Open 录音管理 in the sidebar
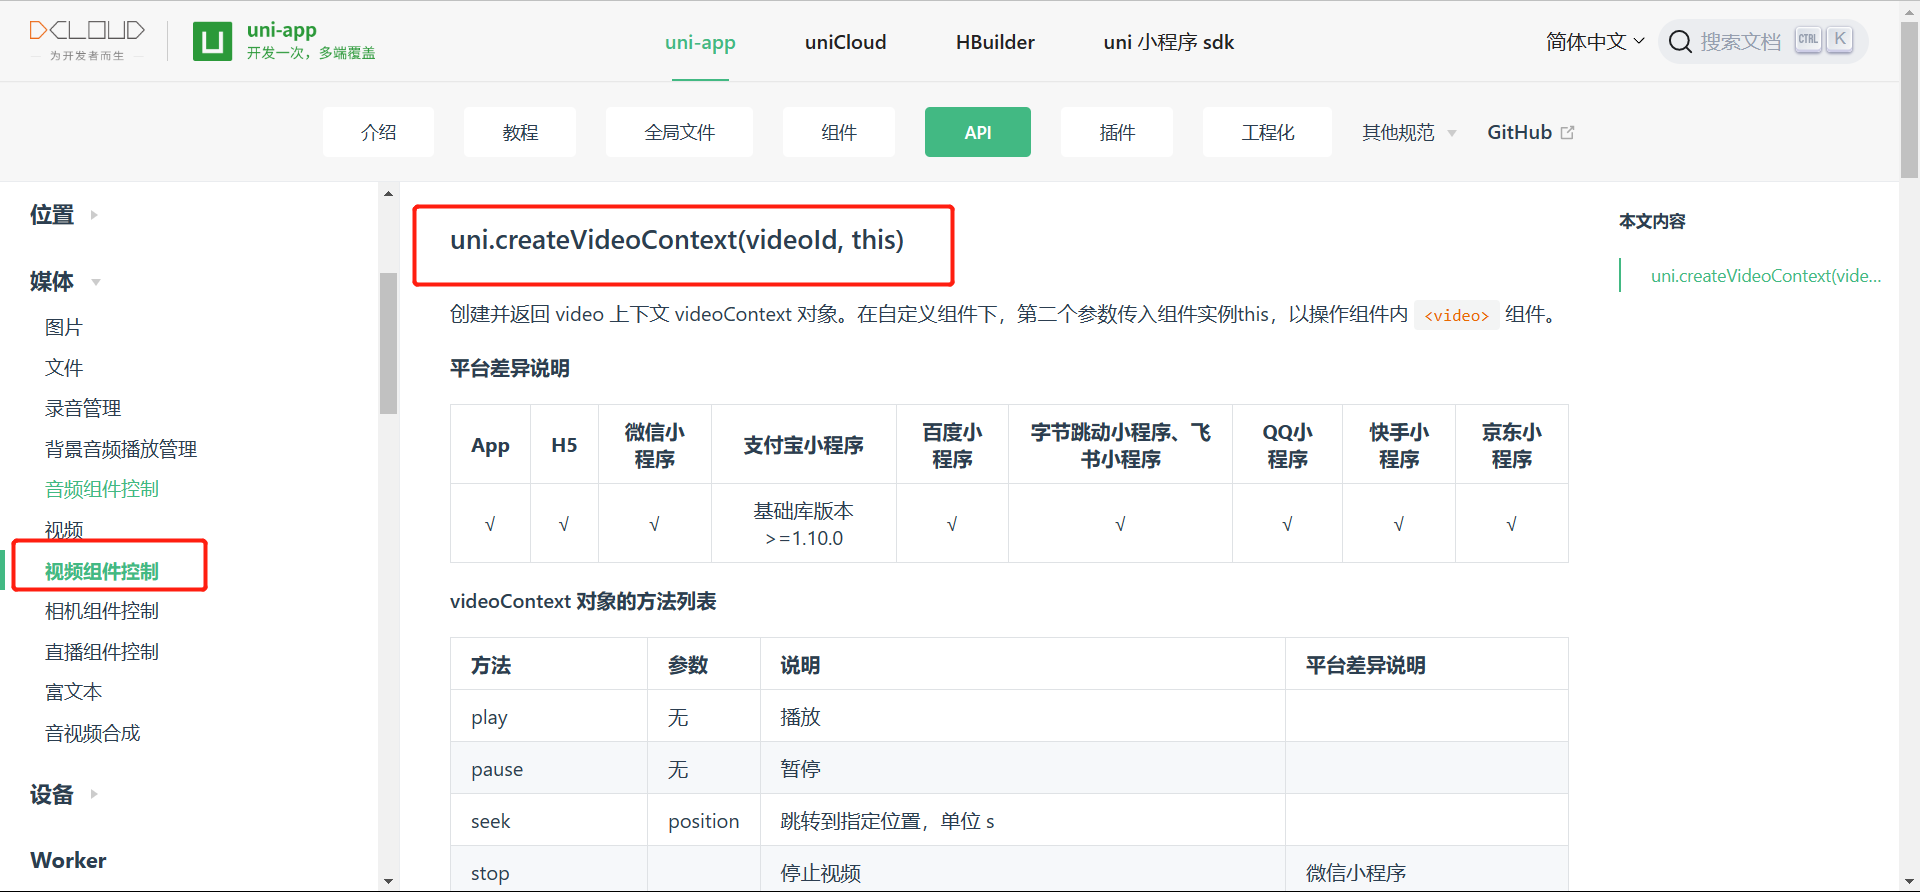This screenshot has height=892, width=1920. [x=83, y=408]
